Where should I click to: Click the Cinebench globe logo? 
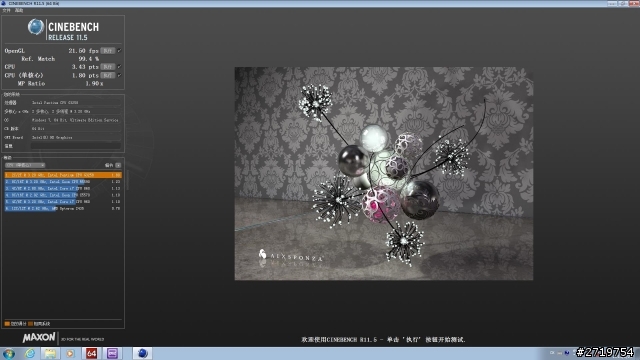[36, 27]
